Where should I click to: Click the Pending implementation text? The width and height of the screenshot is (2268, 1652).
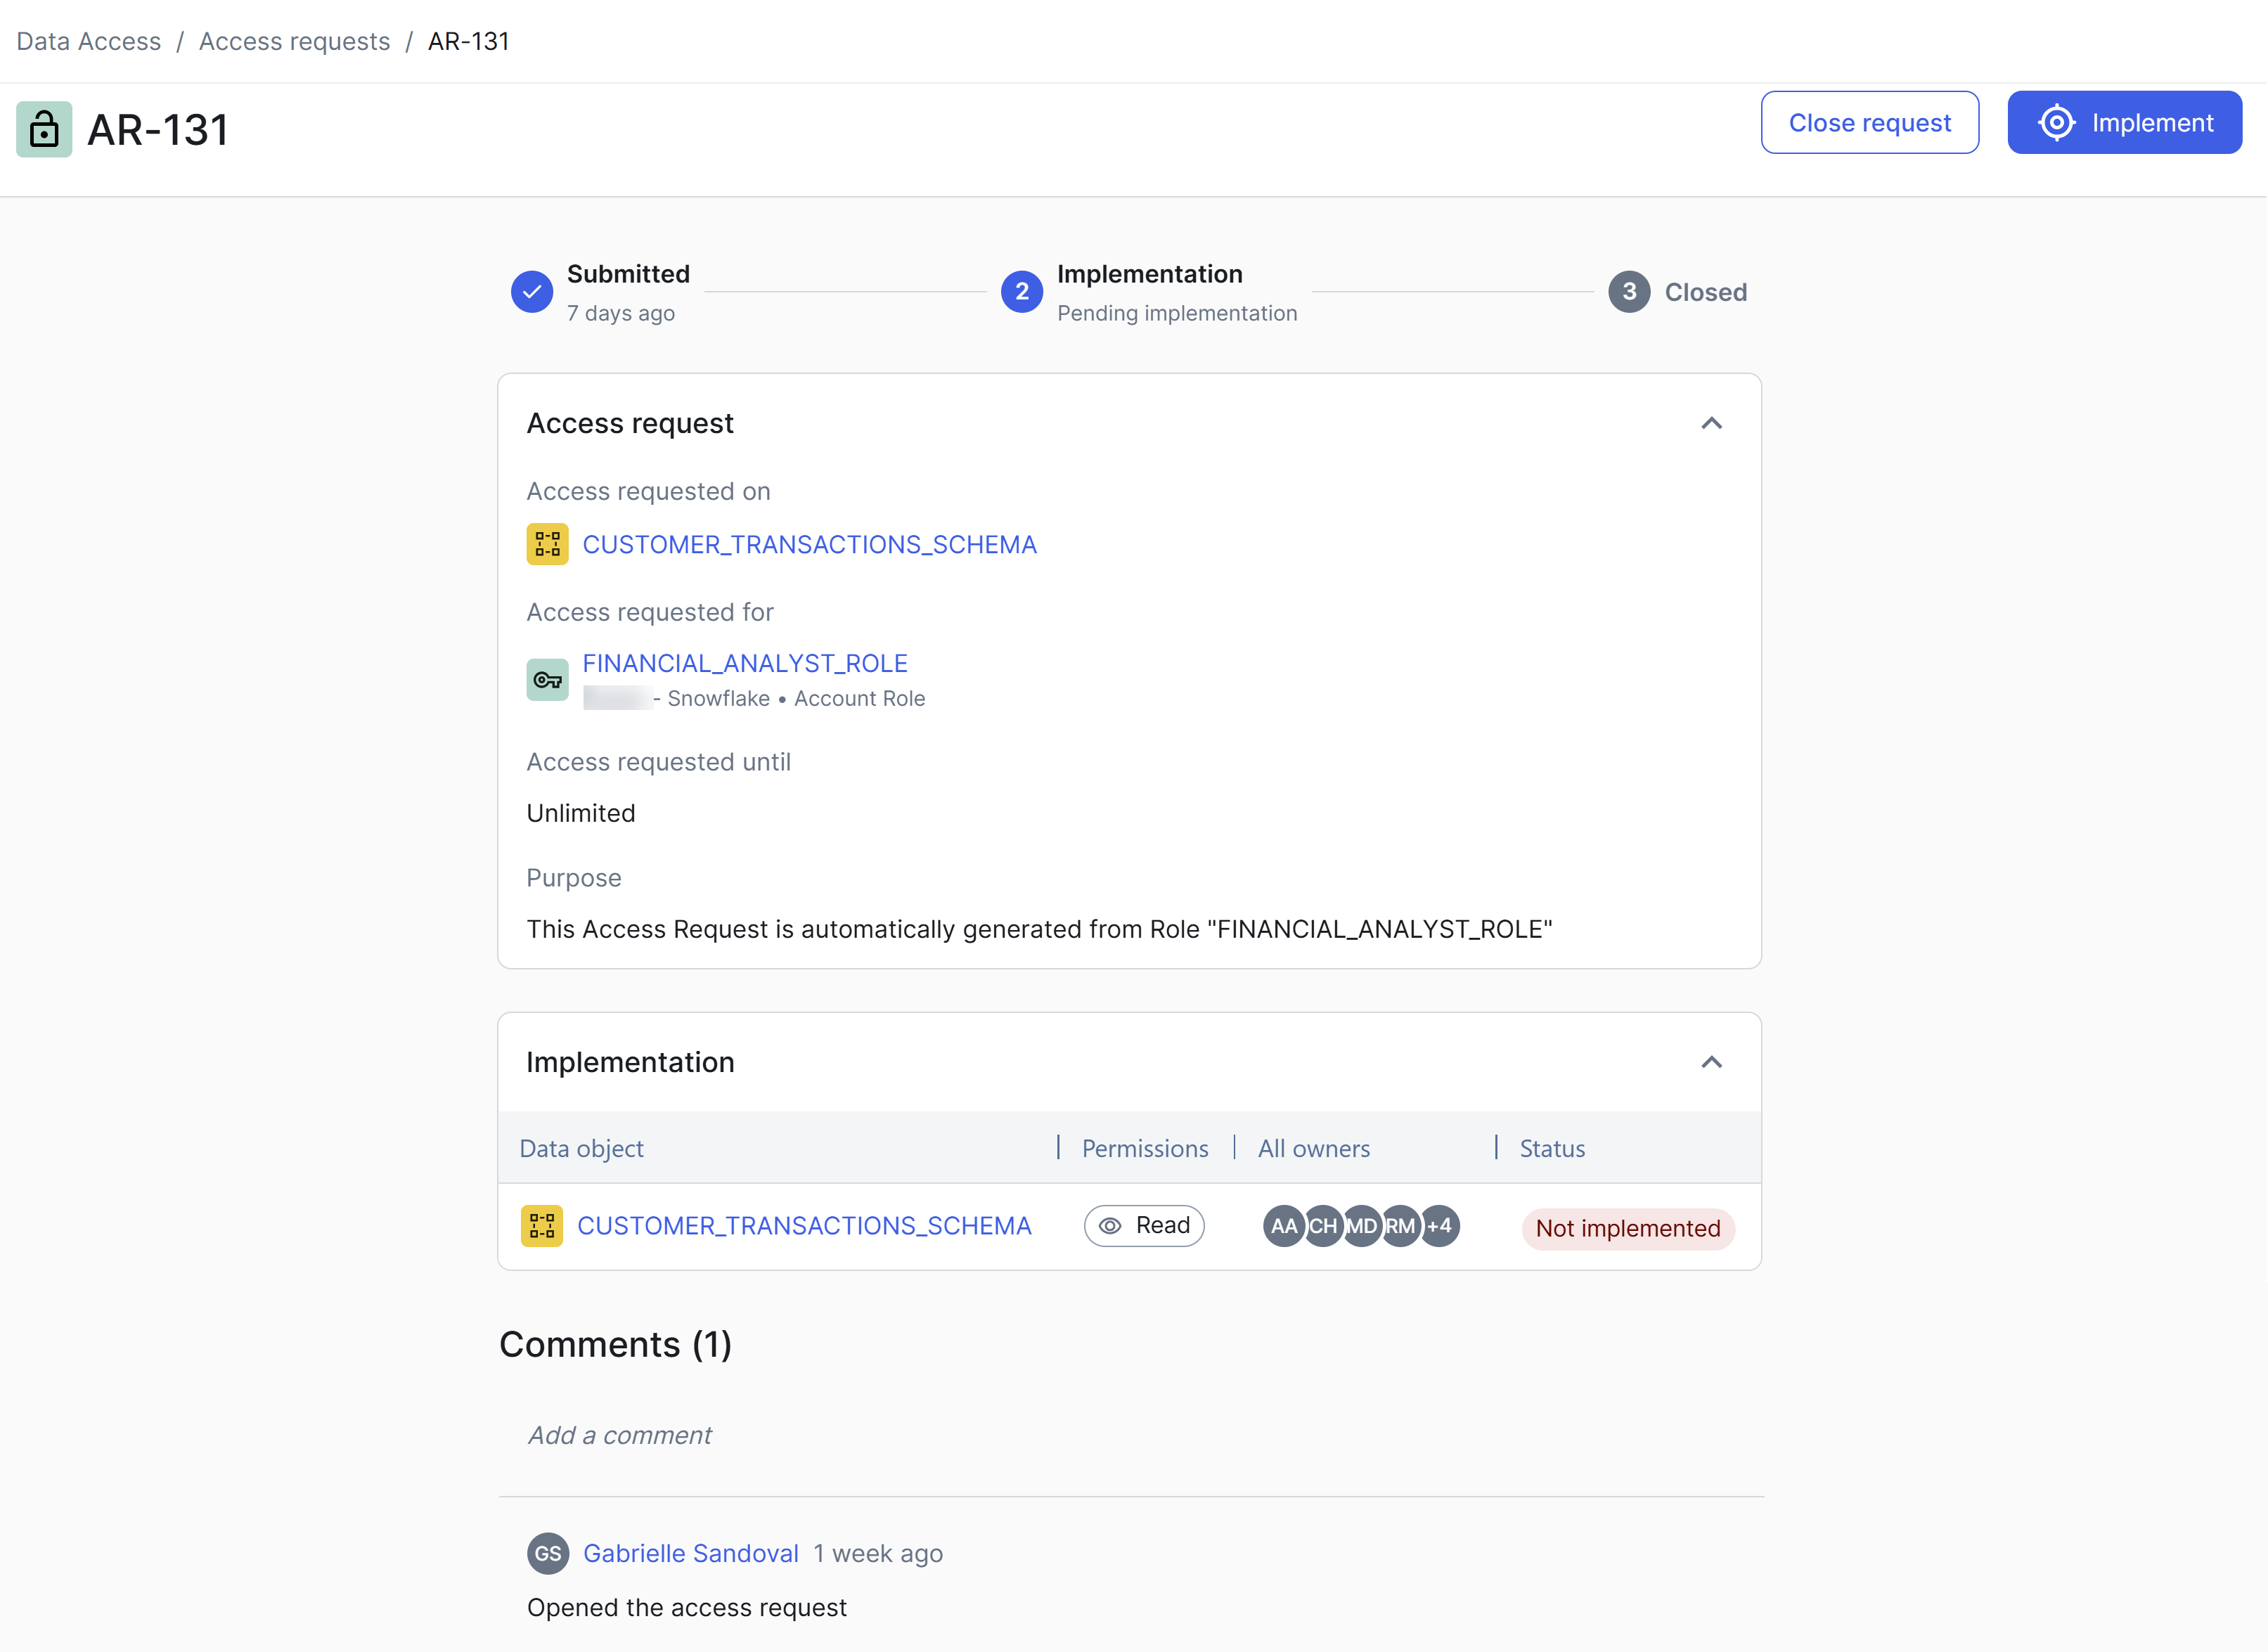click(1177, 313)
